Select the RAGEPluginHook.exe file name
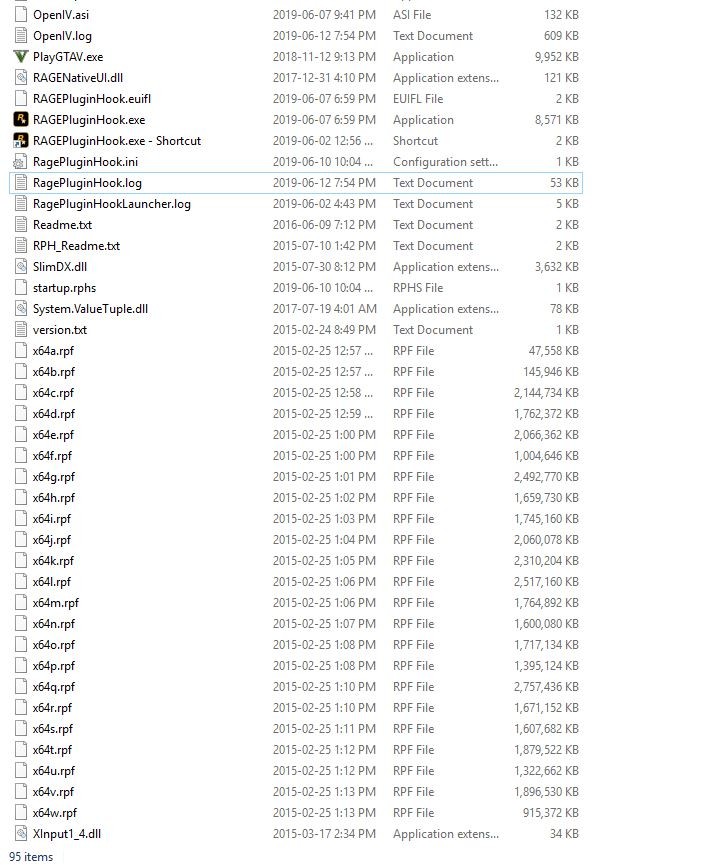 (x=89, y=120)
